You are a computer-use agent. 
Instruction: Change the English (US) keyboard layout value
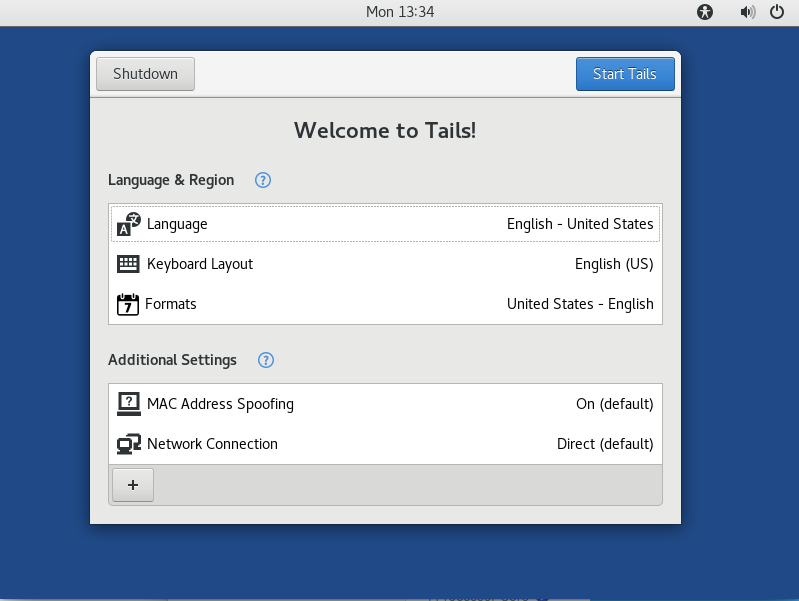click(x=613, y=264)
